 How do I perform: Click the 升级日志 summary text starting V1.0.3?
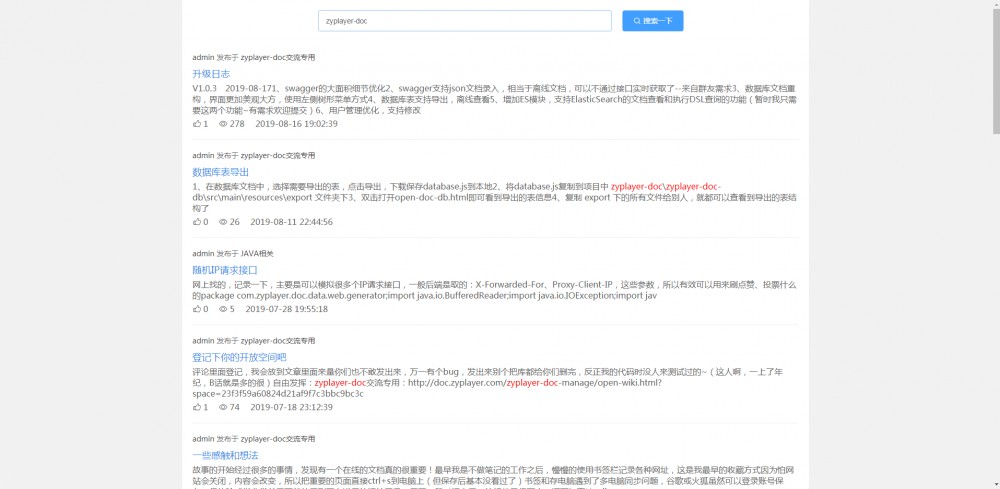[495, 99]
